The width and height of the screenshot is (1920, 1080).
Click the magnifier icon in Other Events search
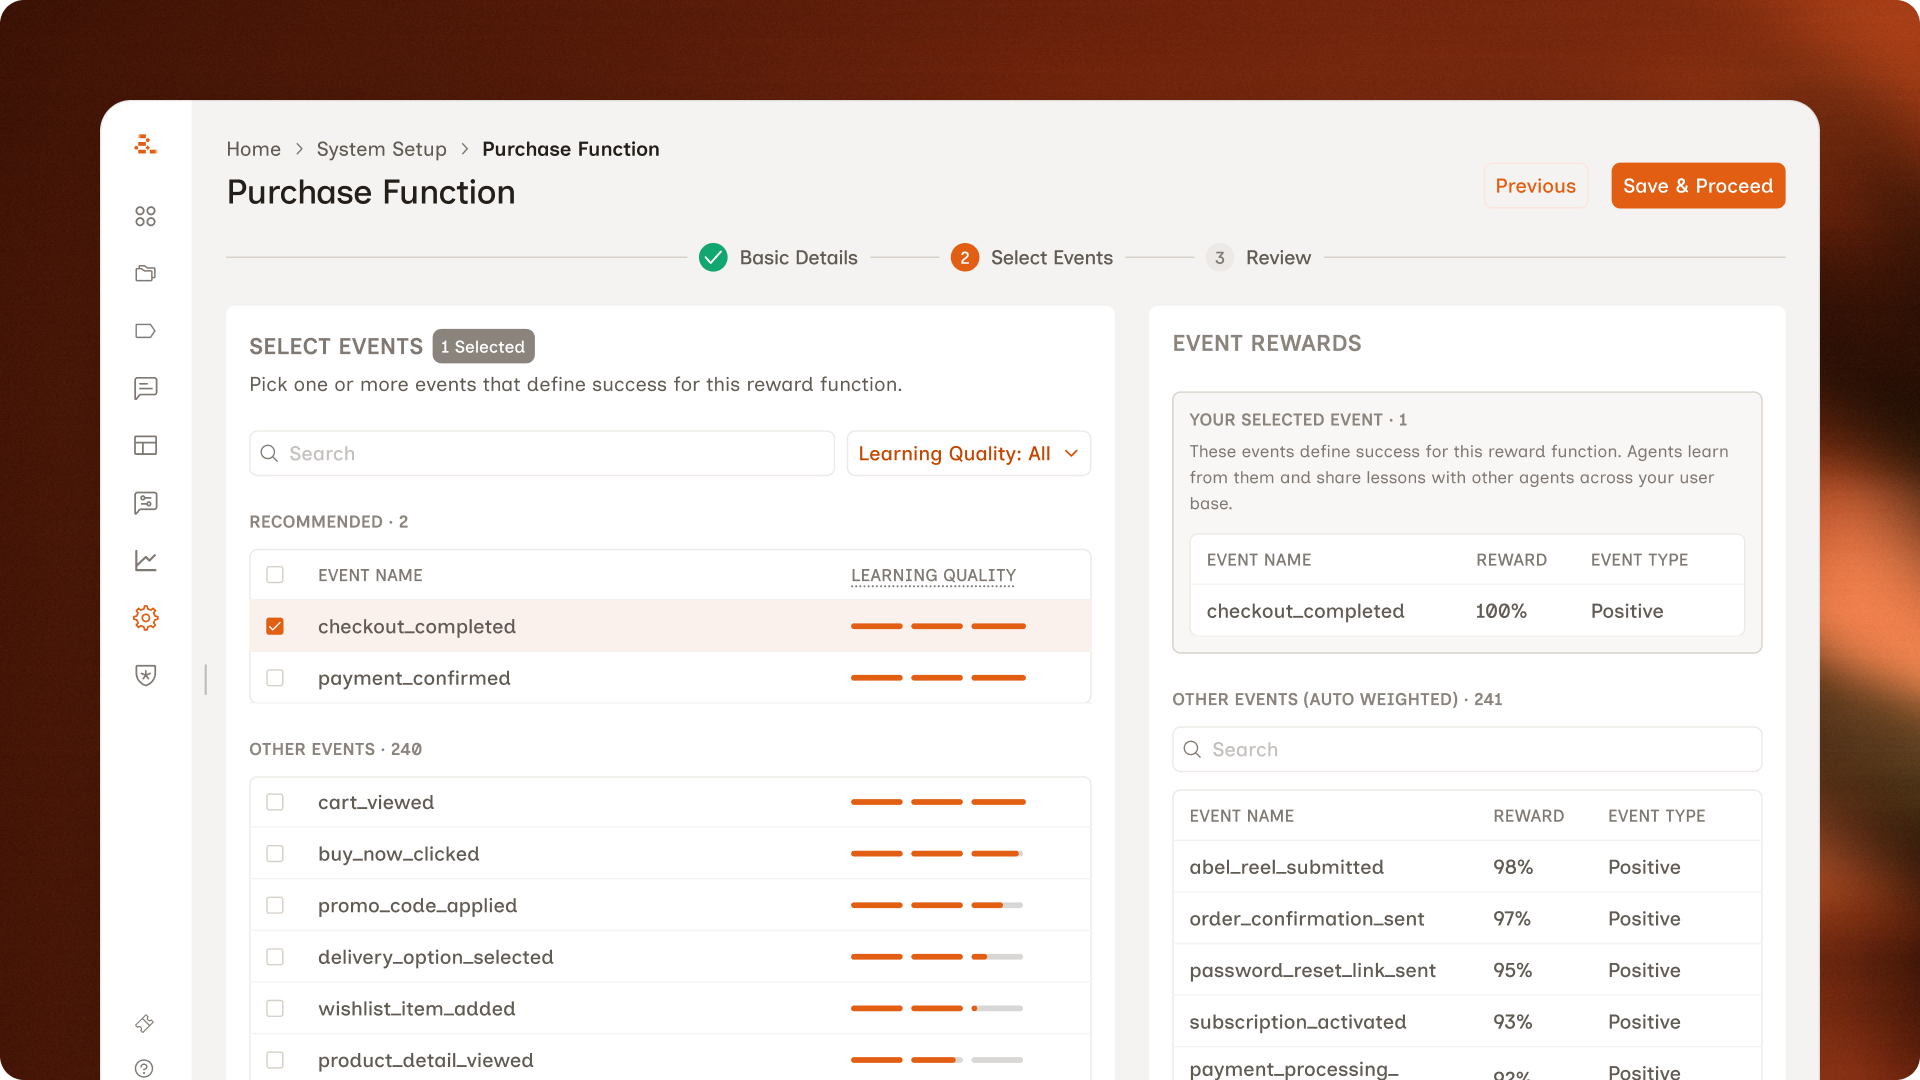coord(1192,749)
